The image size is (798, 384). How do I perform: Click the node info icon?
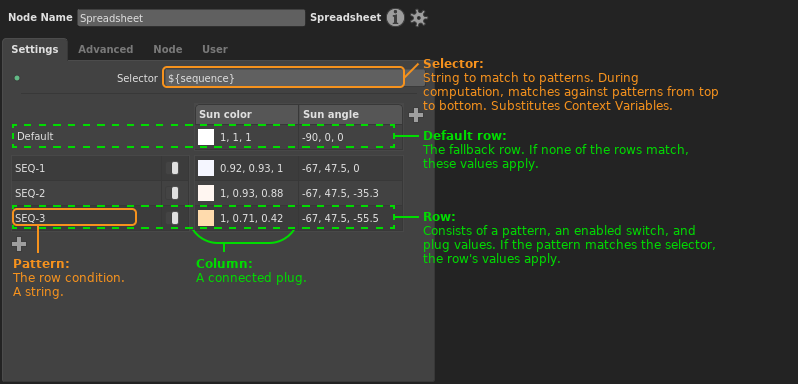[395, 18]
